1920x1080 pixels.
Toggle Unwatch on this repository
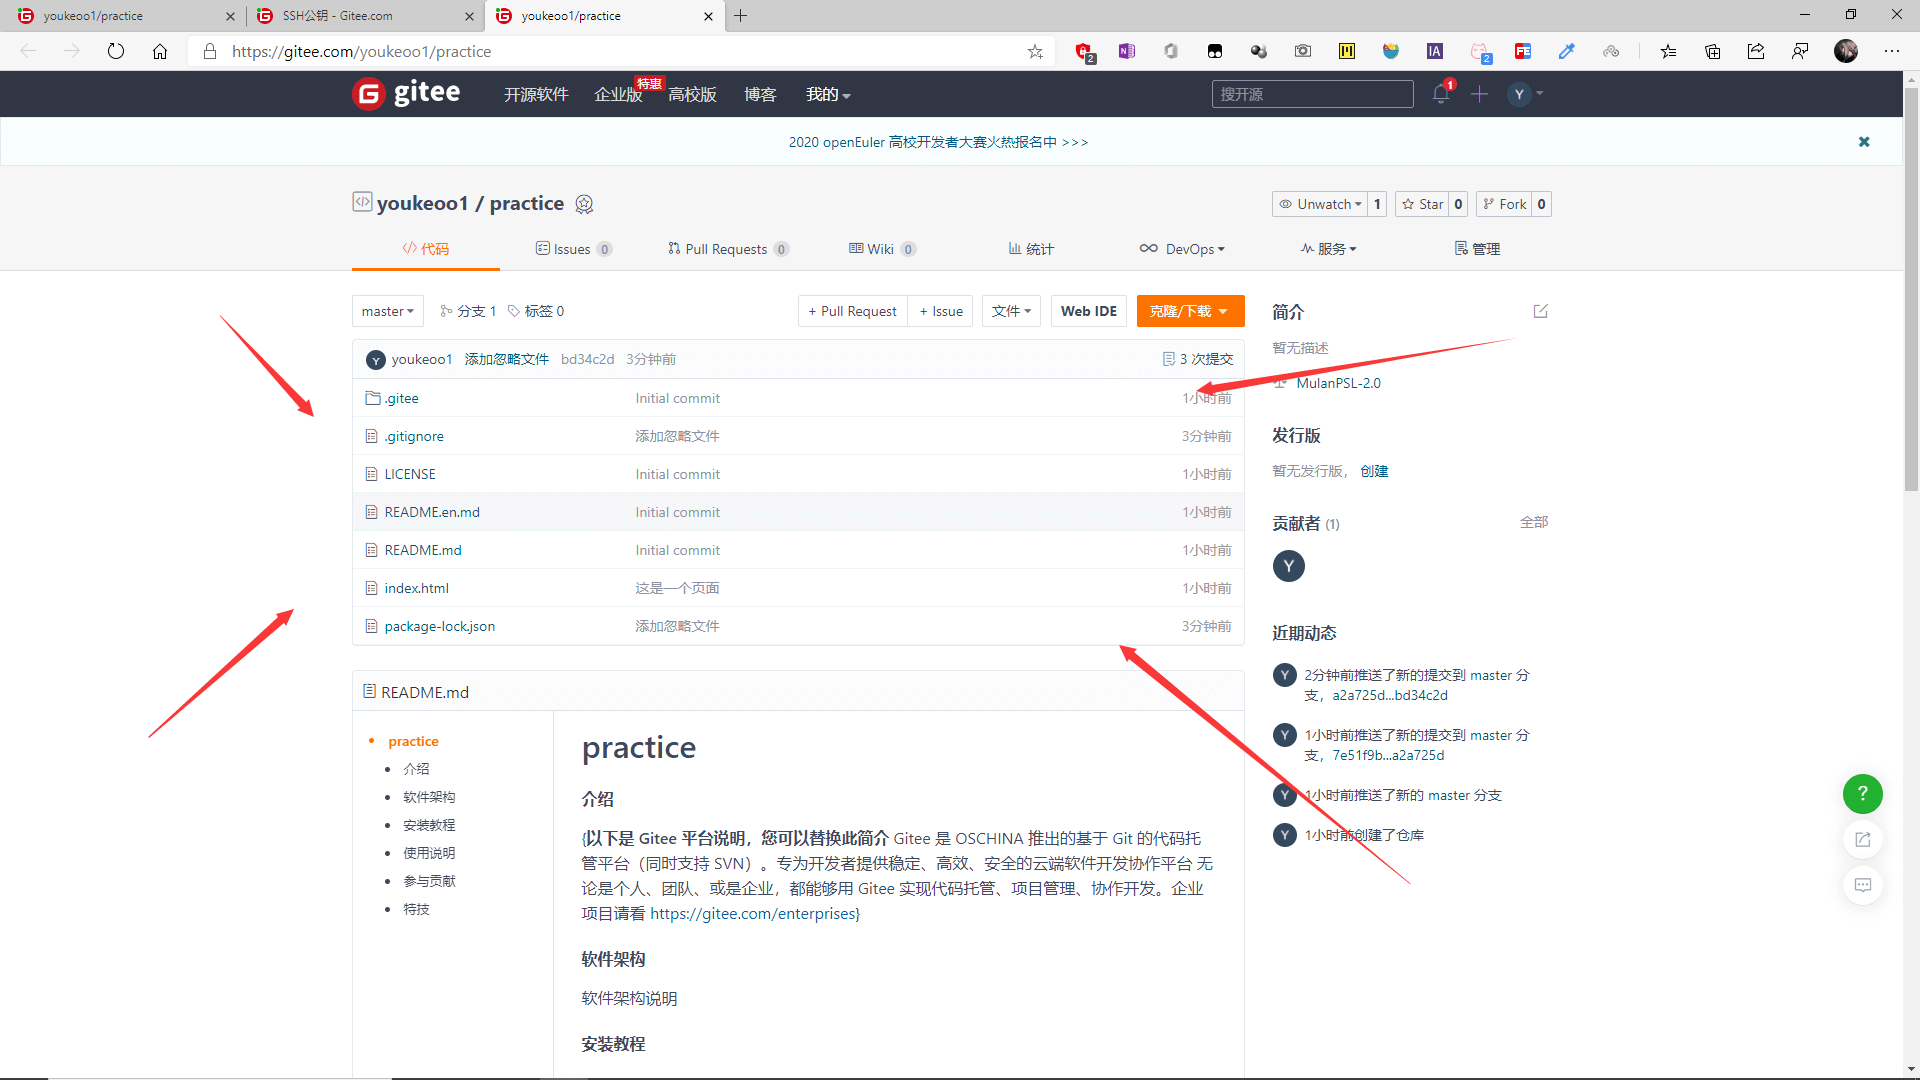point(1319,204)
